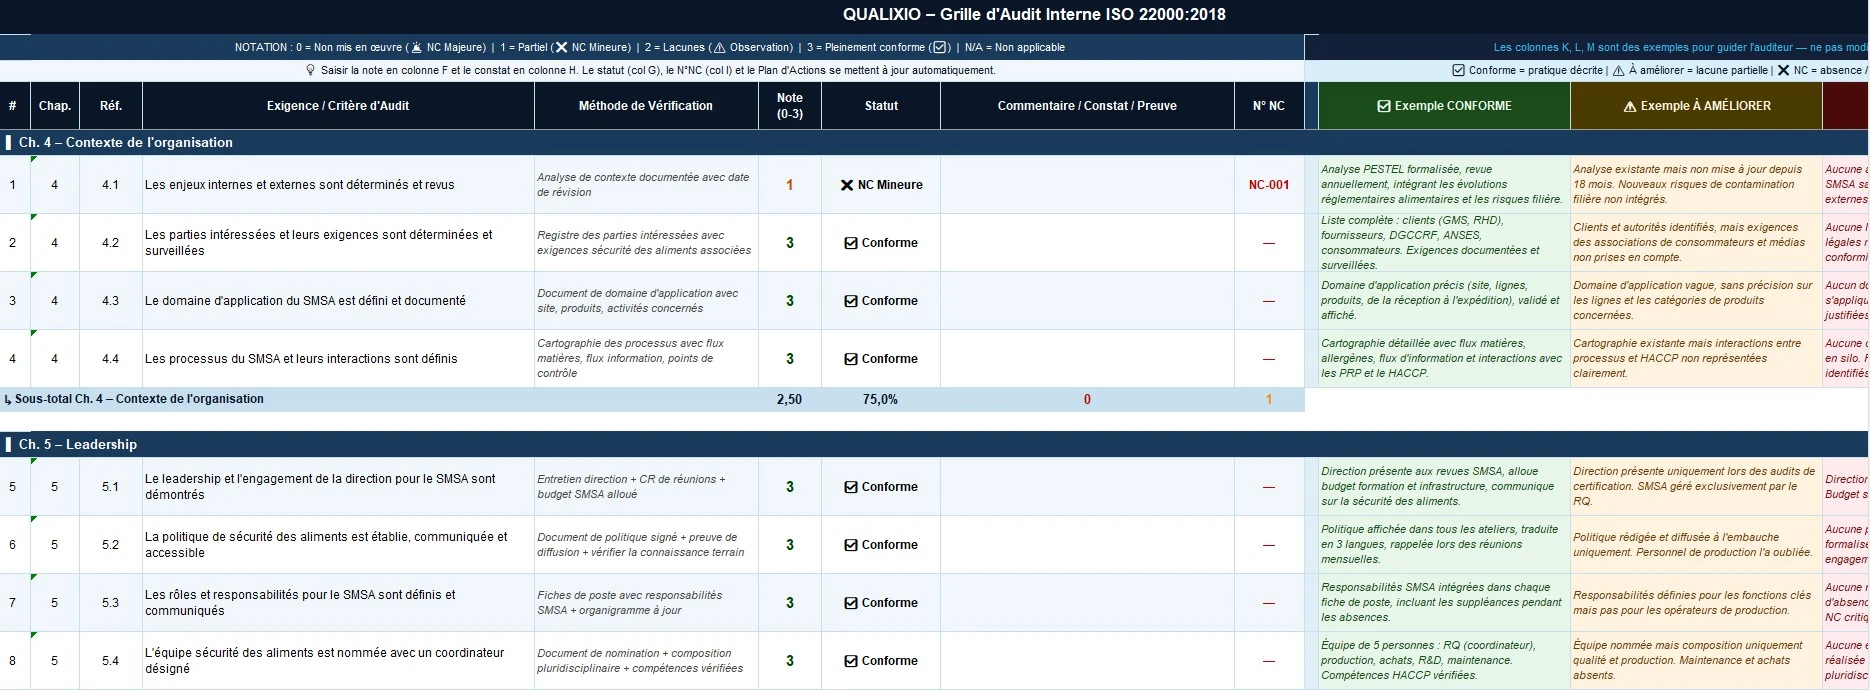
Task: Click the 'Conforme' status in row 5.3
Action: (881, 603)
